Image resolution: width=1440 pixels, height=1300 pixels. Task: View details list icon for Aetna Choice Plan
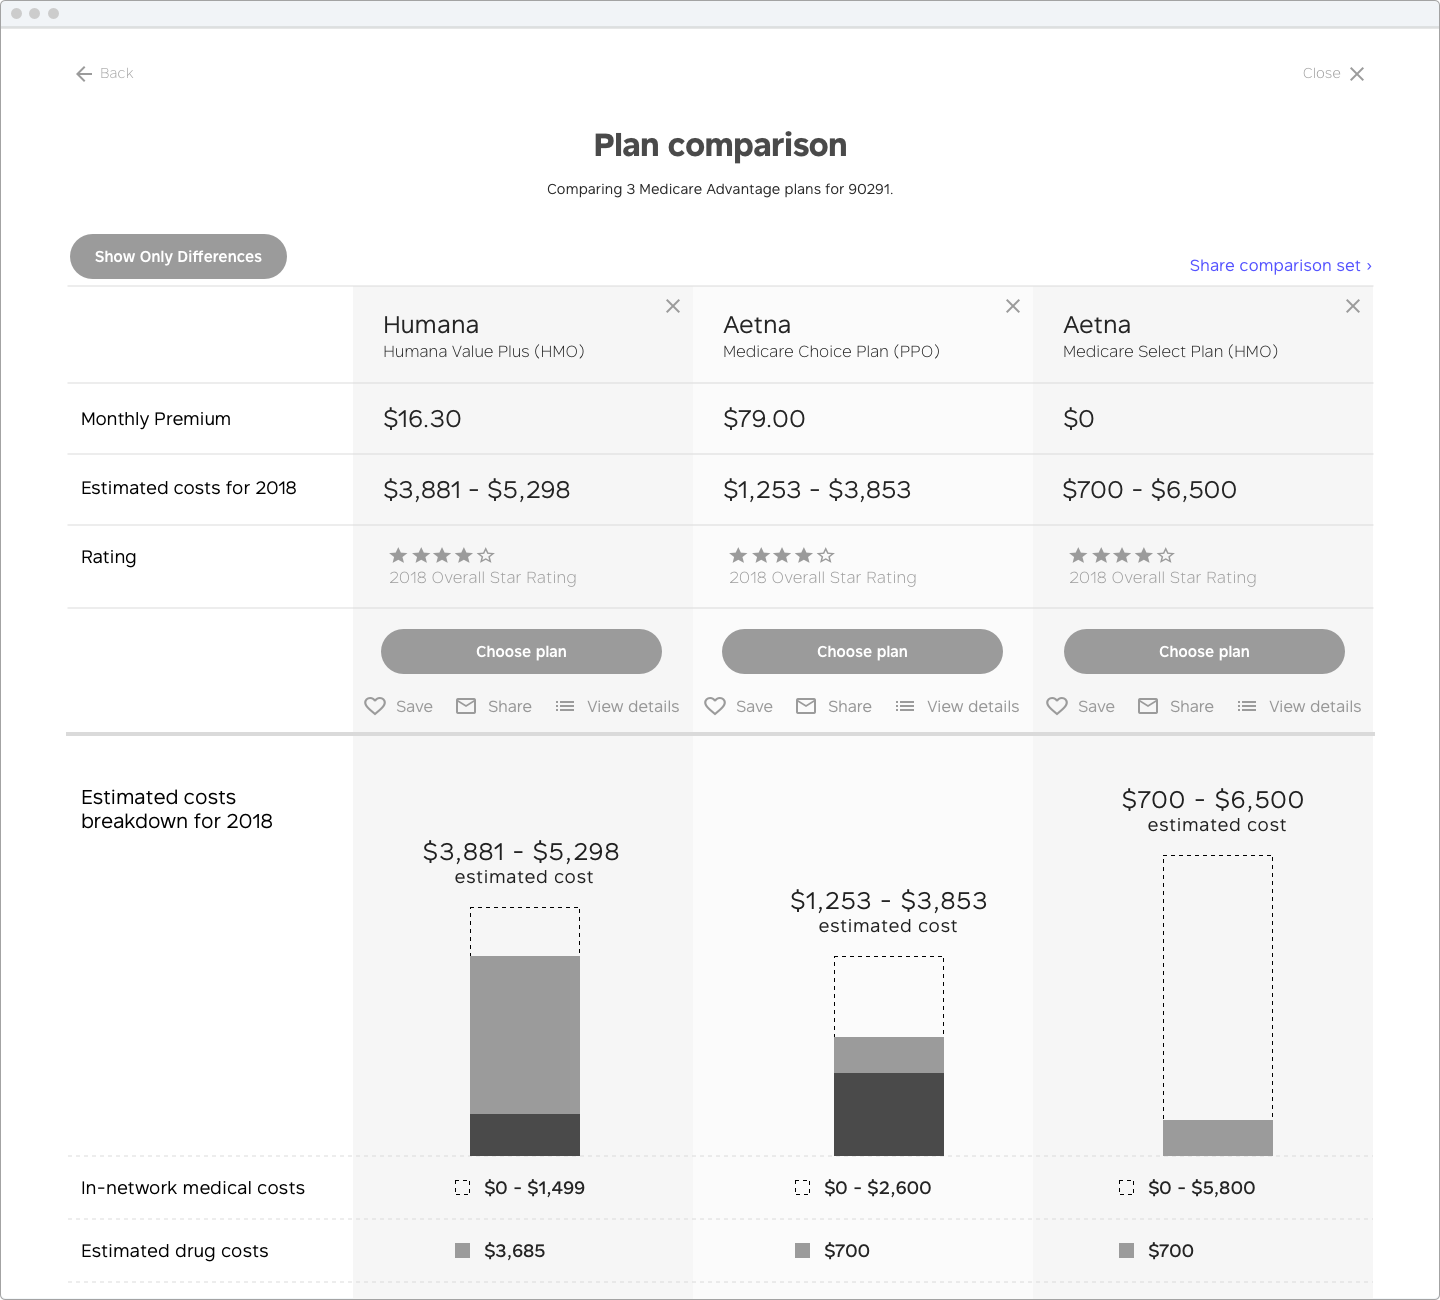tap(905, 706)
